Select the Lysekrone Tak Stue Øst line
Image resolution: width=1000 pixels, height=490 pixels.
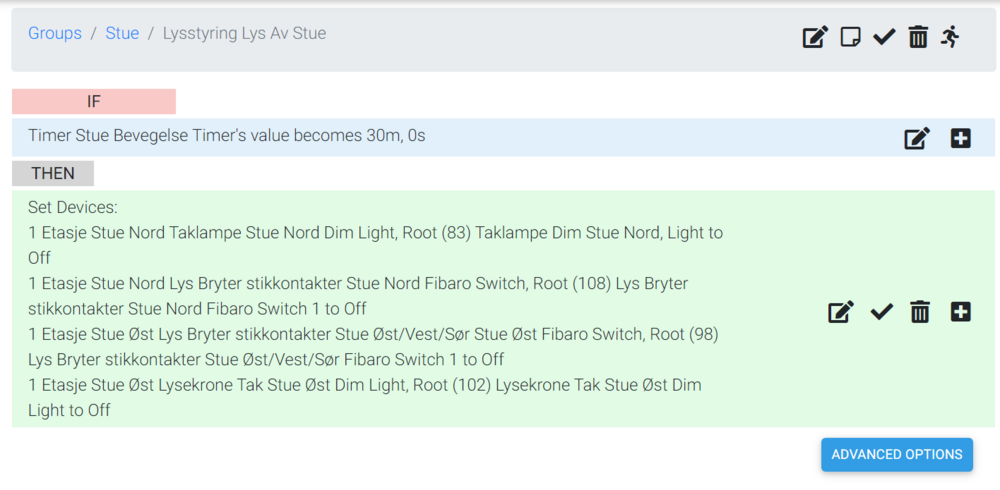pyautogui.click(x=365, y=385)
